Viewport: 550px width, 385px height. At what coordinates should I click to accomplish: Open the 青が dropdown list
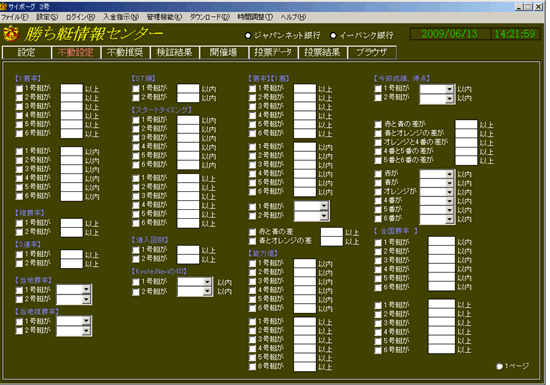pyautogui.click(x=449, y=183)
